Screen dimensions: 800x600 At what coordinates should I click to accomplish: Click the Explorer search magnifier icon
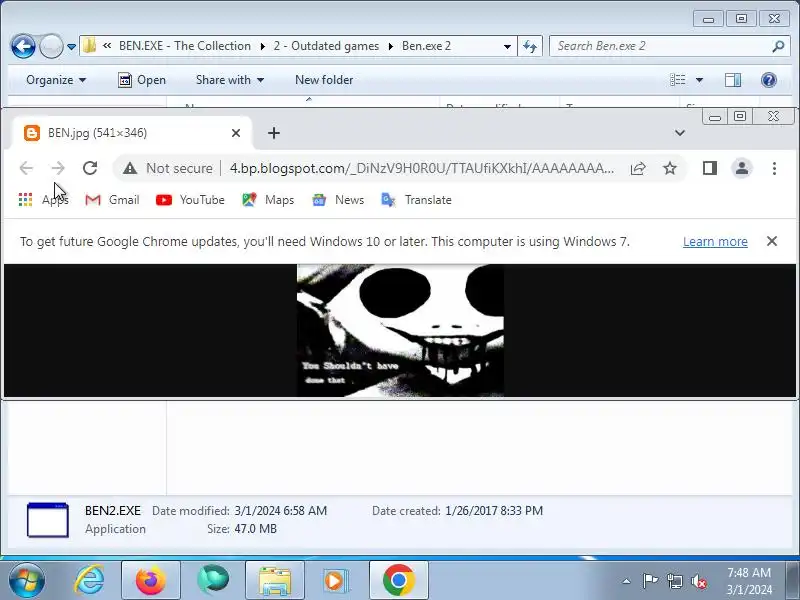(778, 46)
